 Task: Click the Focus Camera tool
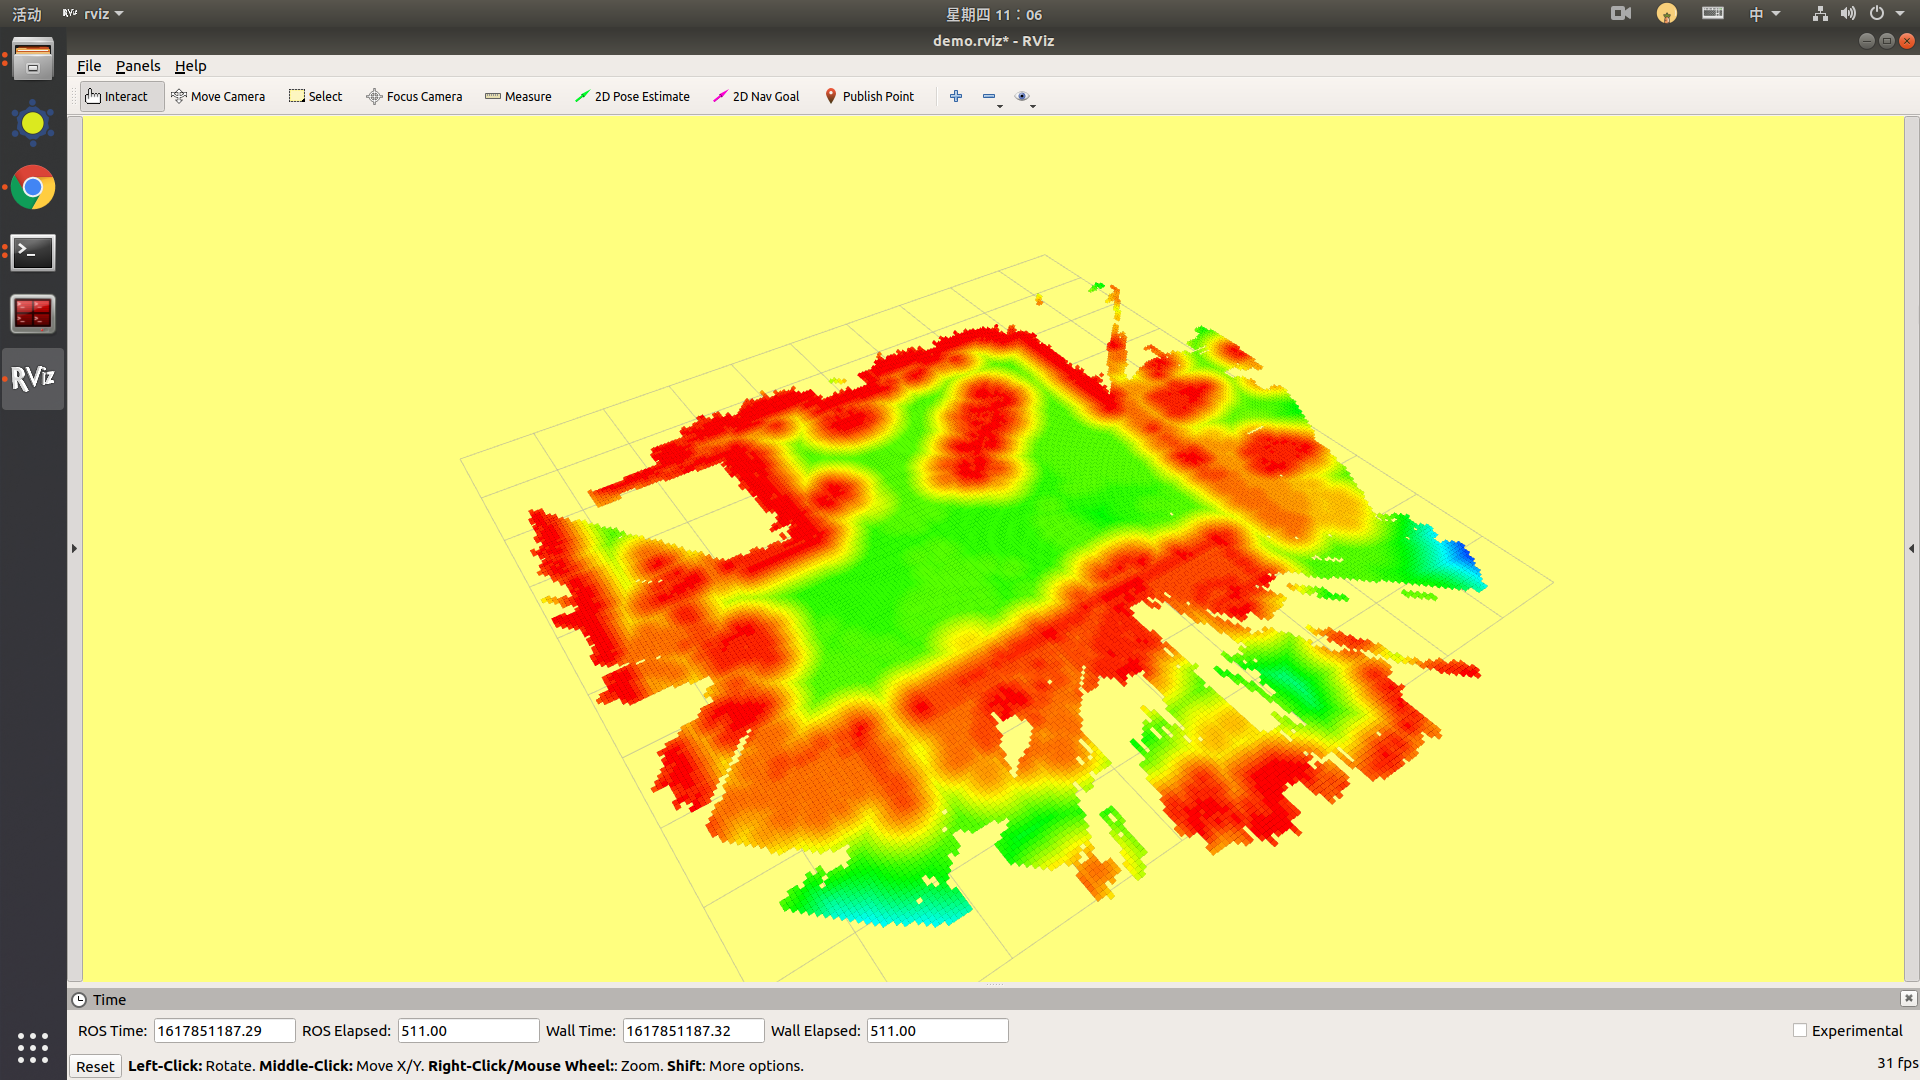[414, 96]
